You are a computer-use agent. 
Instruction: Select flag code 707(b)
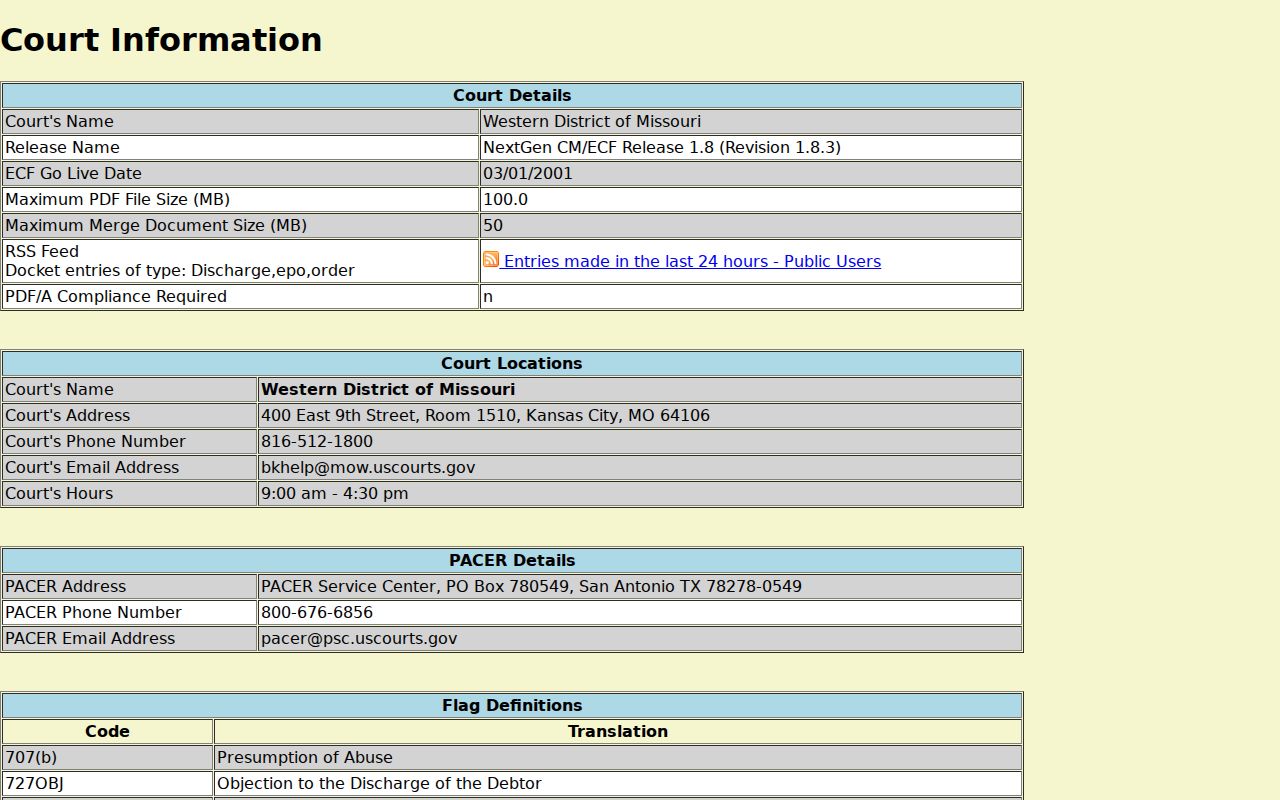(x=31, y=757)
